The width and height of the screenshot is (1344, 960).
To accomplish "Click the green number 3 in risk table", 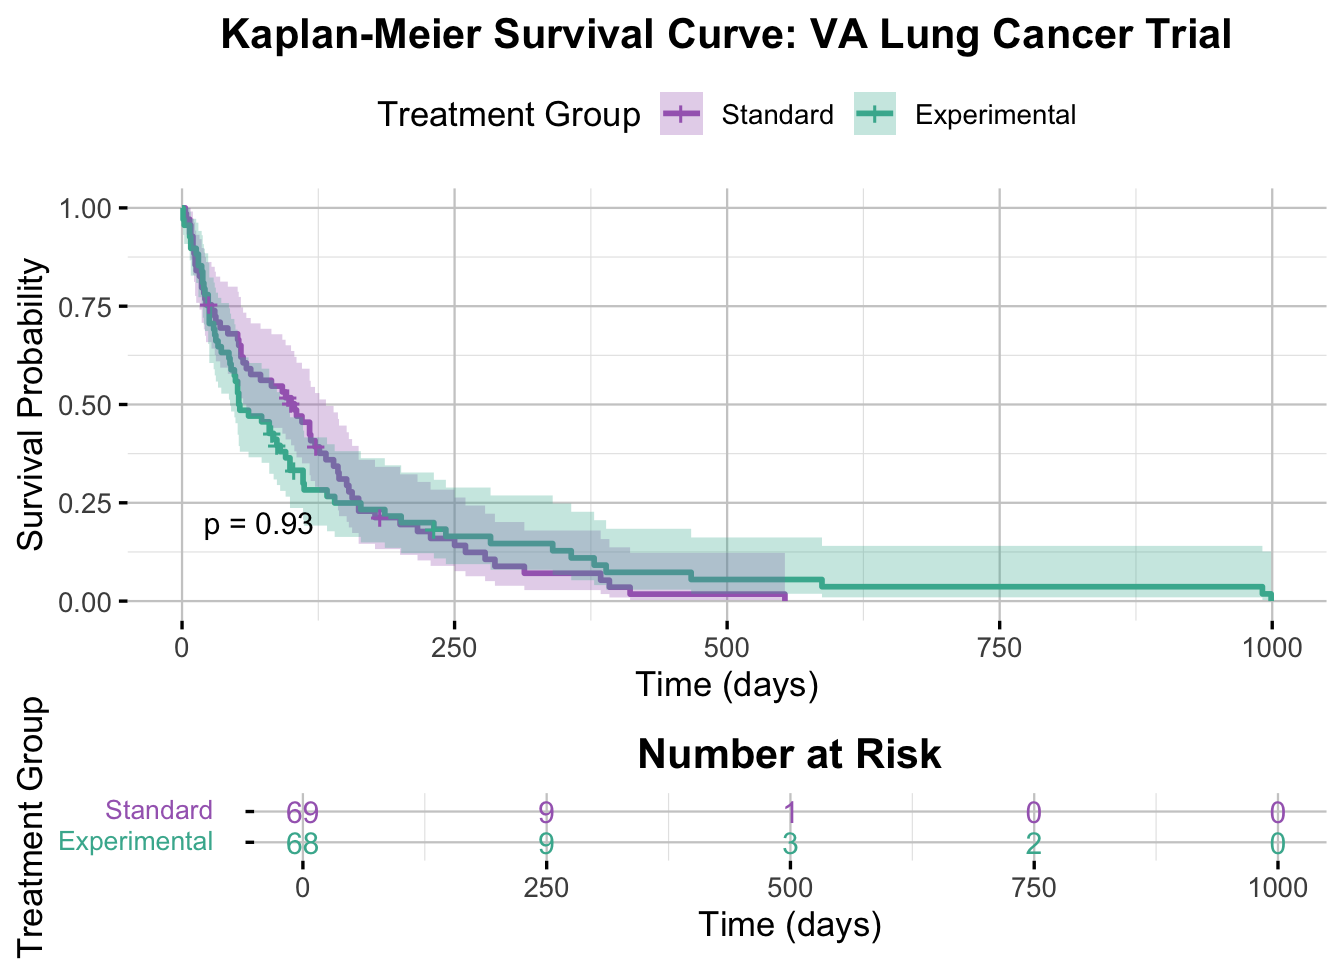I will tap(790, 844).
